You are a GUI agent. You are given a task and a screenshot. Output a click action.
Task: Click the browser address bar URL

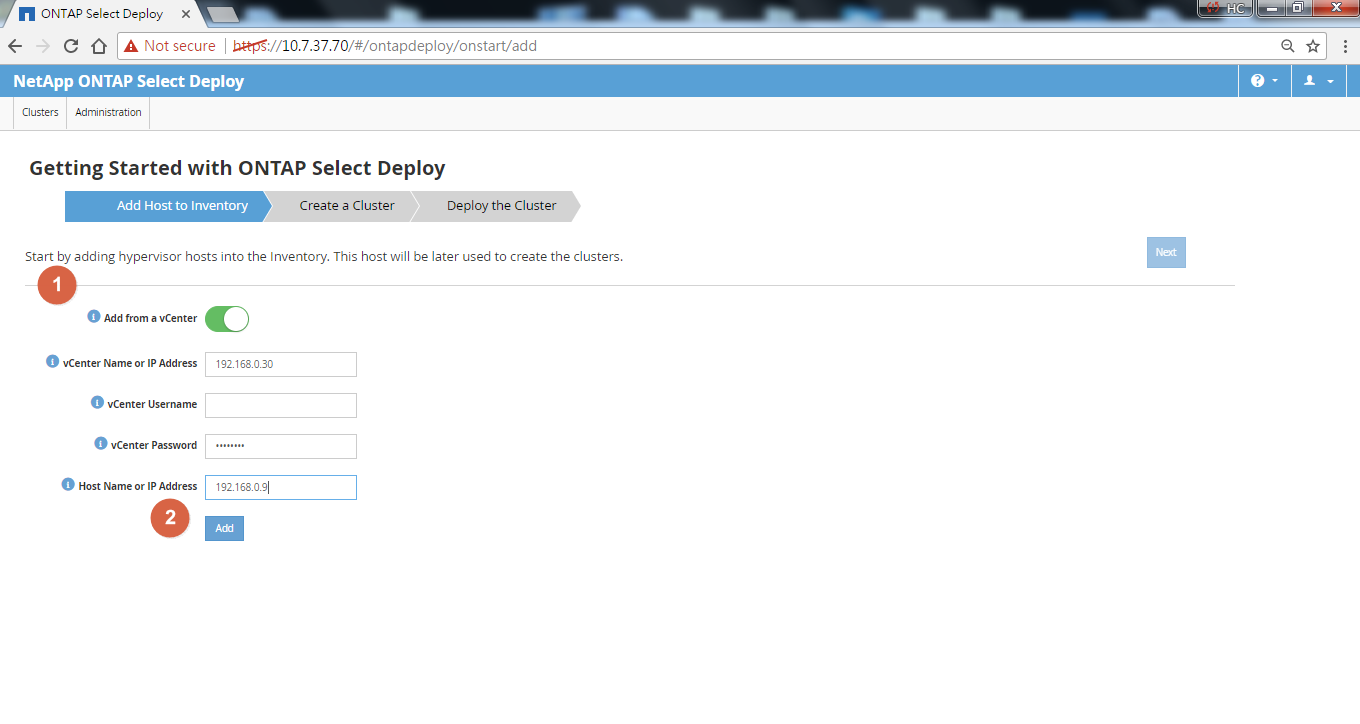(x=385, y=46)
